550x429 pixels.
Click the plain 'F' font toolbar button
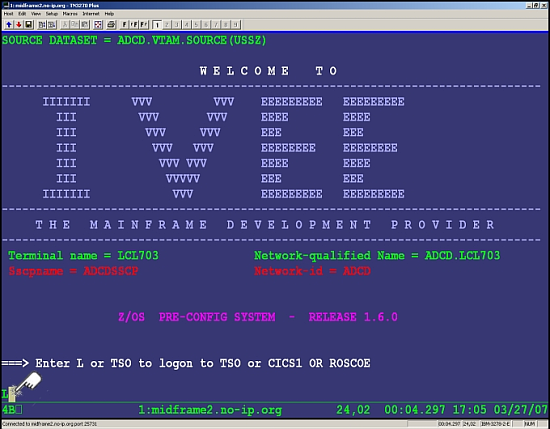tap(125, 25)
